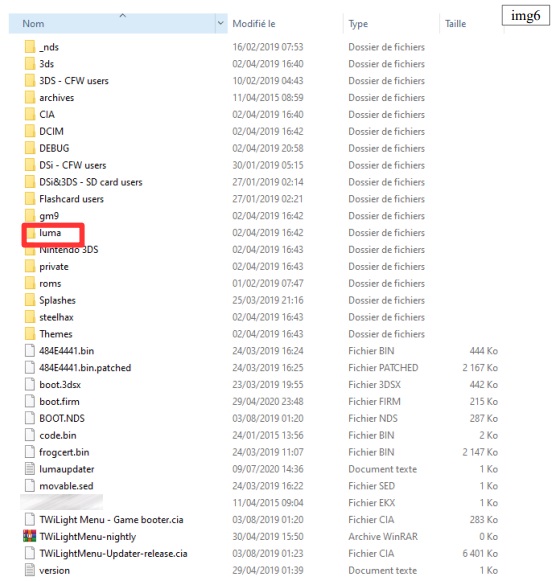
Task: Select the 484E4441.bin.patched file
Action: 85,368
